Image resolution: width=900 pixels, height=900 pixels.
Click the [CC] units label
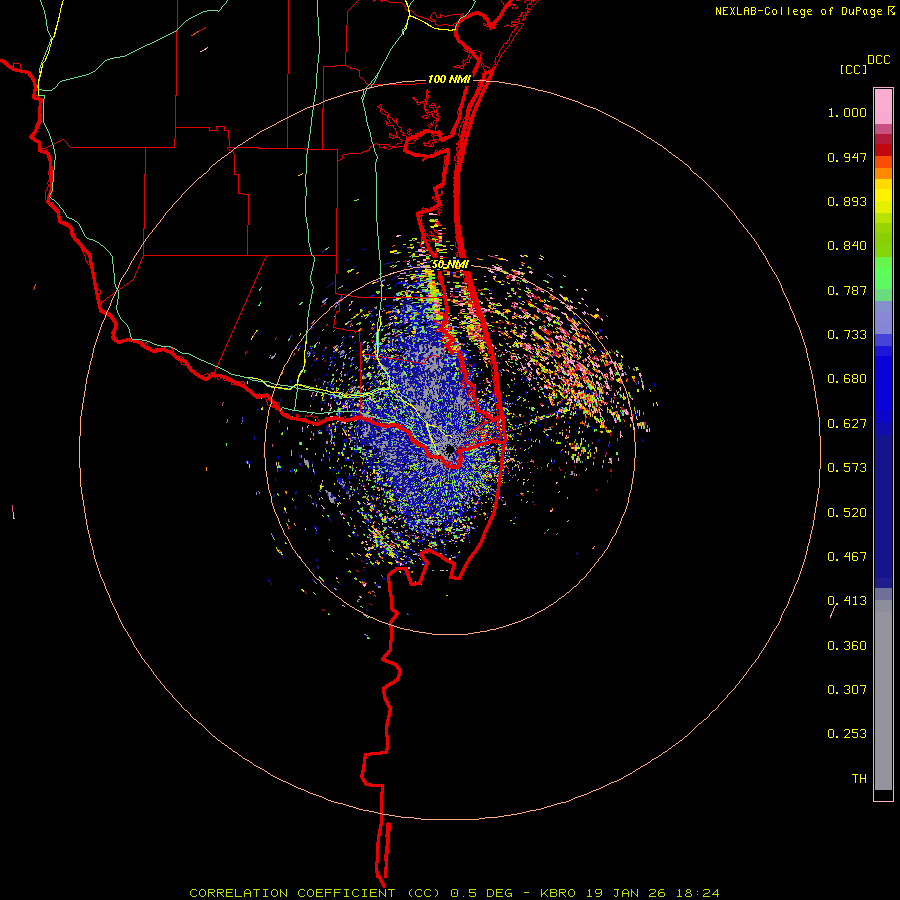(x=854, y=69)
